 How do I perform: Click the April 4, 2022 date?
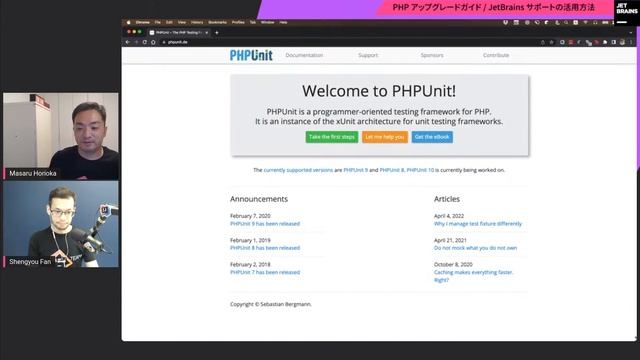(449, 216)
